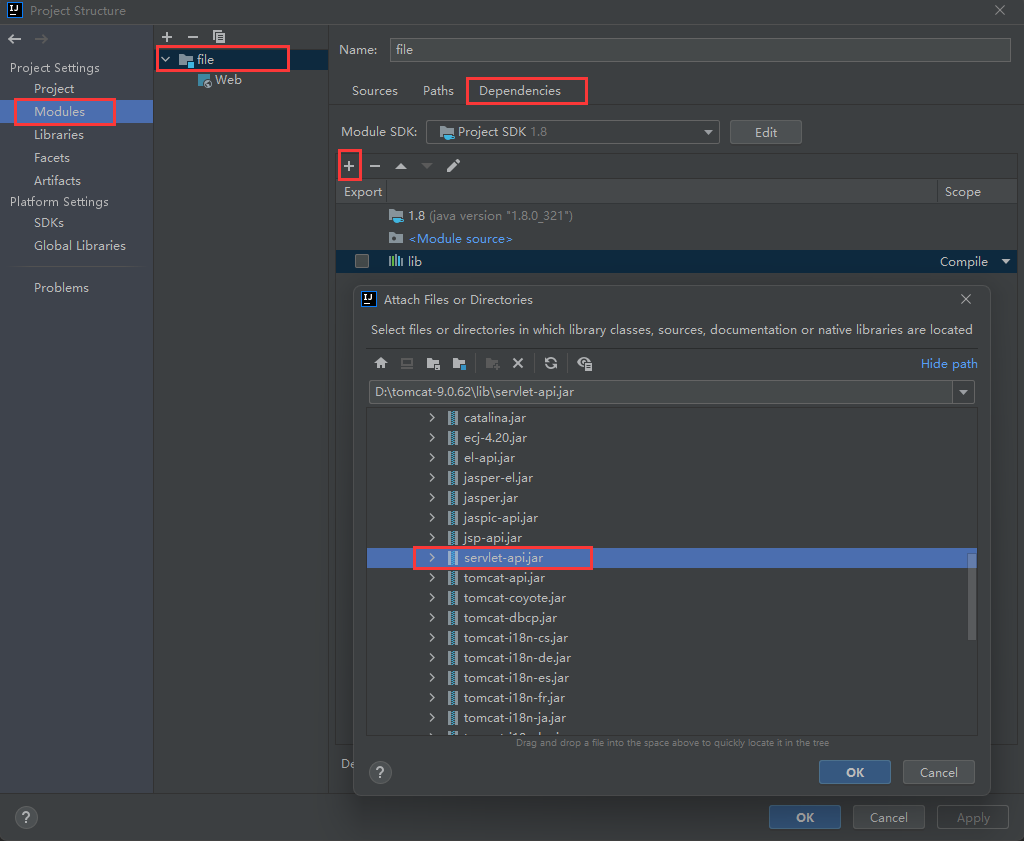Expand tomcat-dbcp.jar node

pyautogui.click(x=432, y=618)
